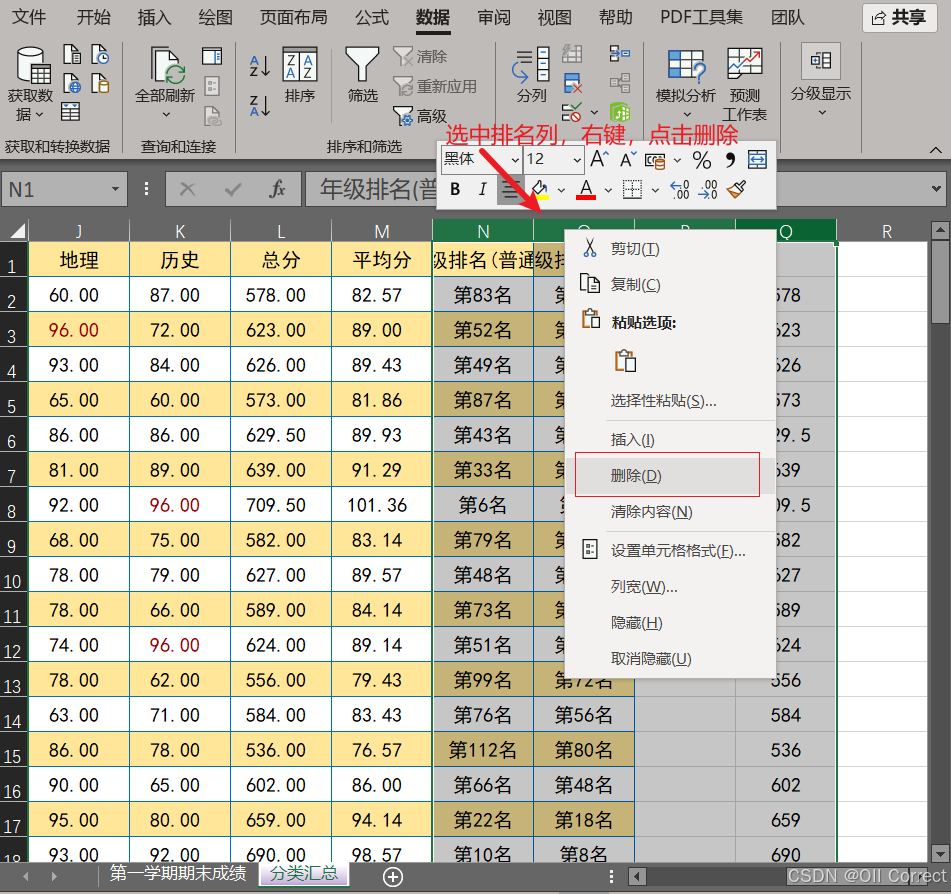Click the format painter brush icon
The image size is (951, 894).
tap(736, 190)
